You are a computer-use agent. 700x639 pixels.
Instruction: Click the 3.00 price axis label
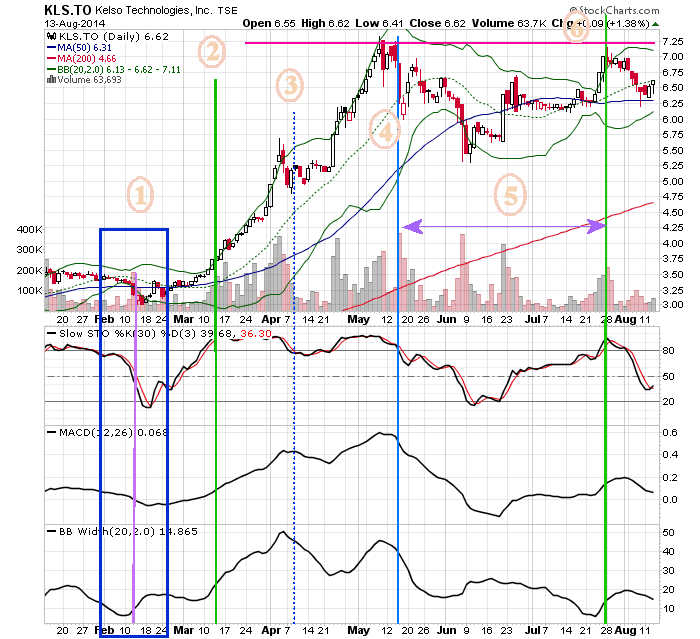pyautogui.click(x=673, y=305)
